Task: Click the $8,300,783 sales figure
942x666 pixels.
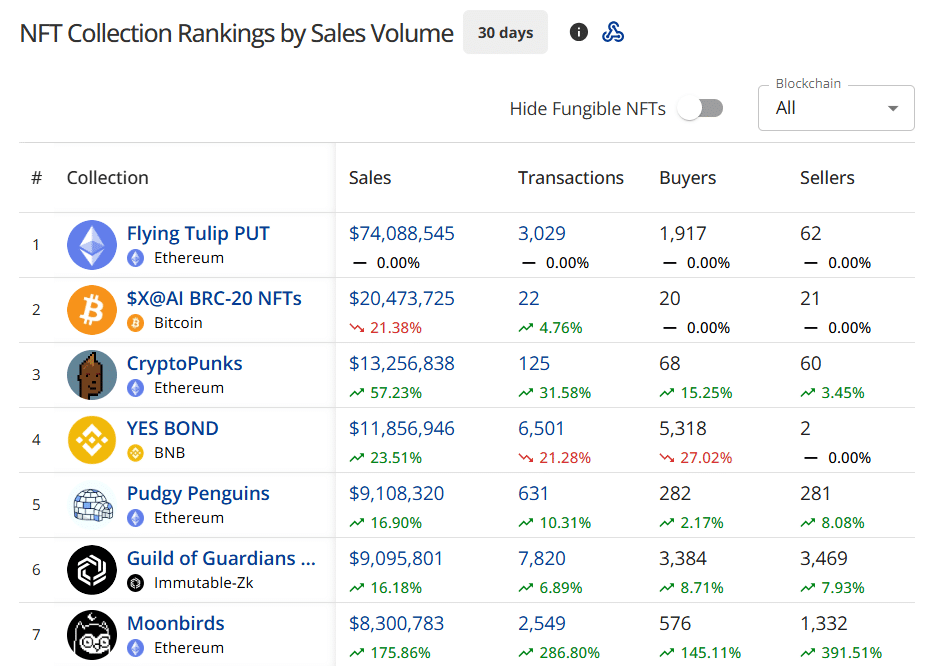Action: 397,623
